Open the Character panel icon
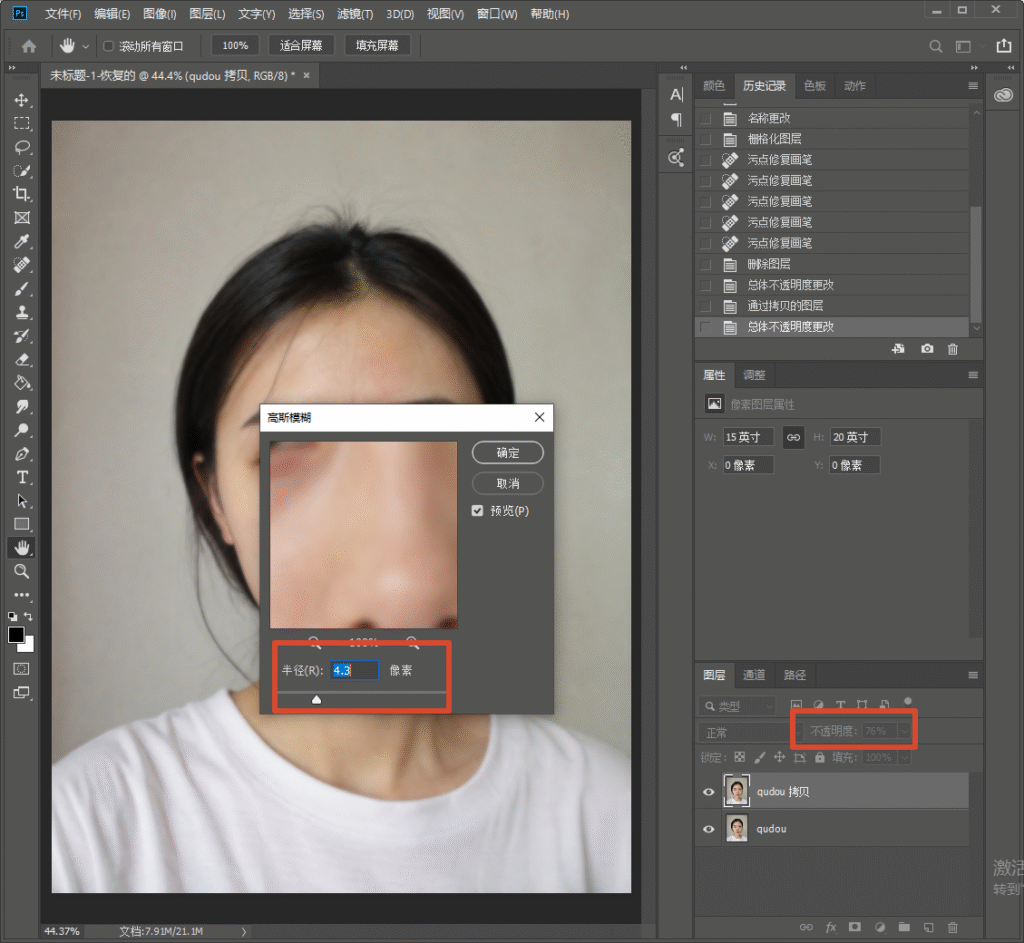 point(677,95)
